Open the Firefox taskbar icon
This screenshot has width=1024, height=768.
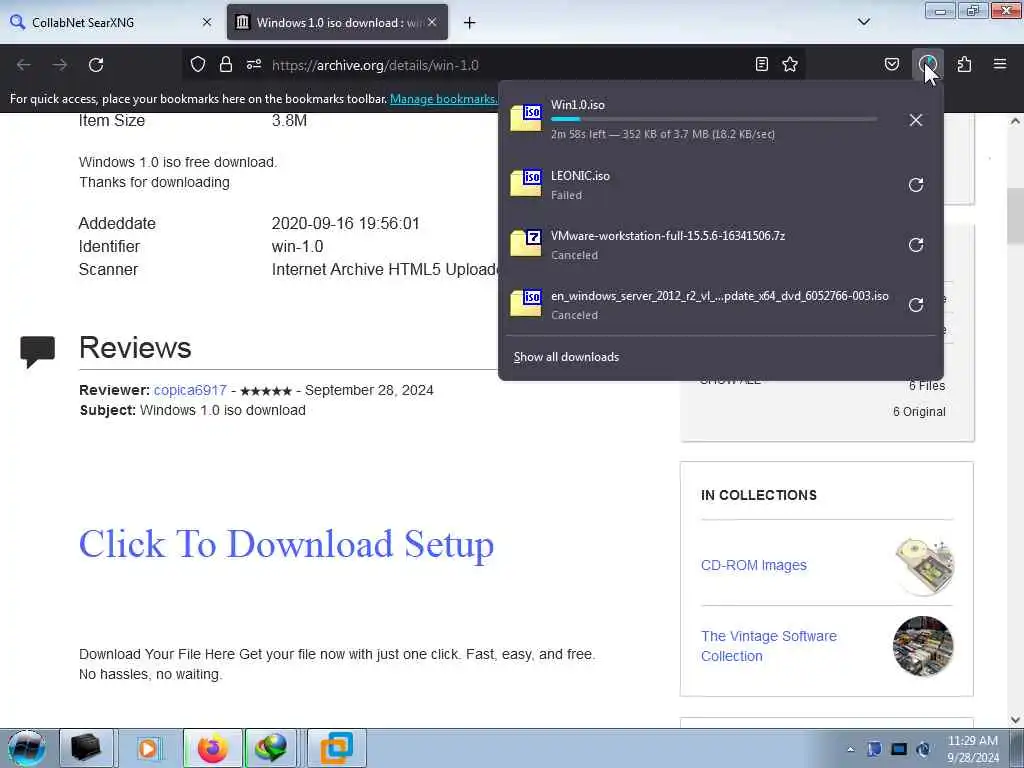pos(212,748)
